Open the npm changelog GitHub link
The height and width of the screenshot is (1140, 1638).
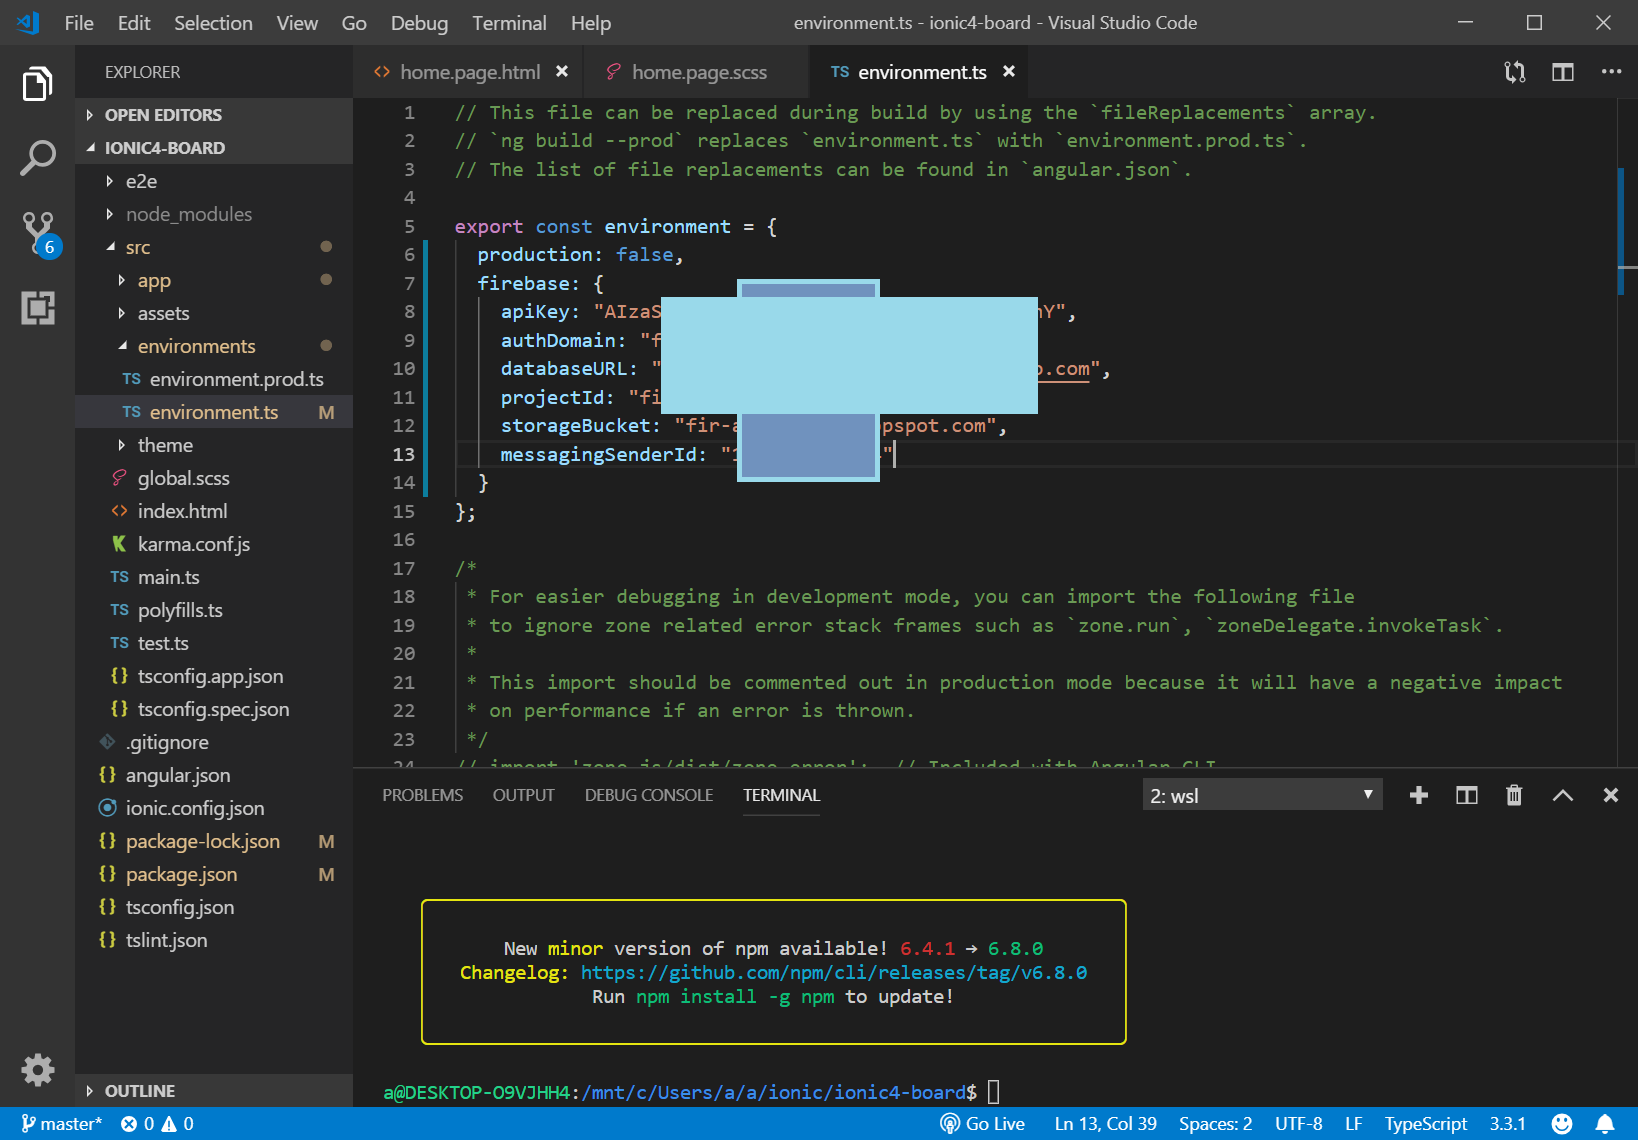tap(833, 972)
